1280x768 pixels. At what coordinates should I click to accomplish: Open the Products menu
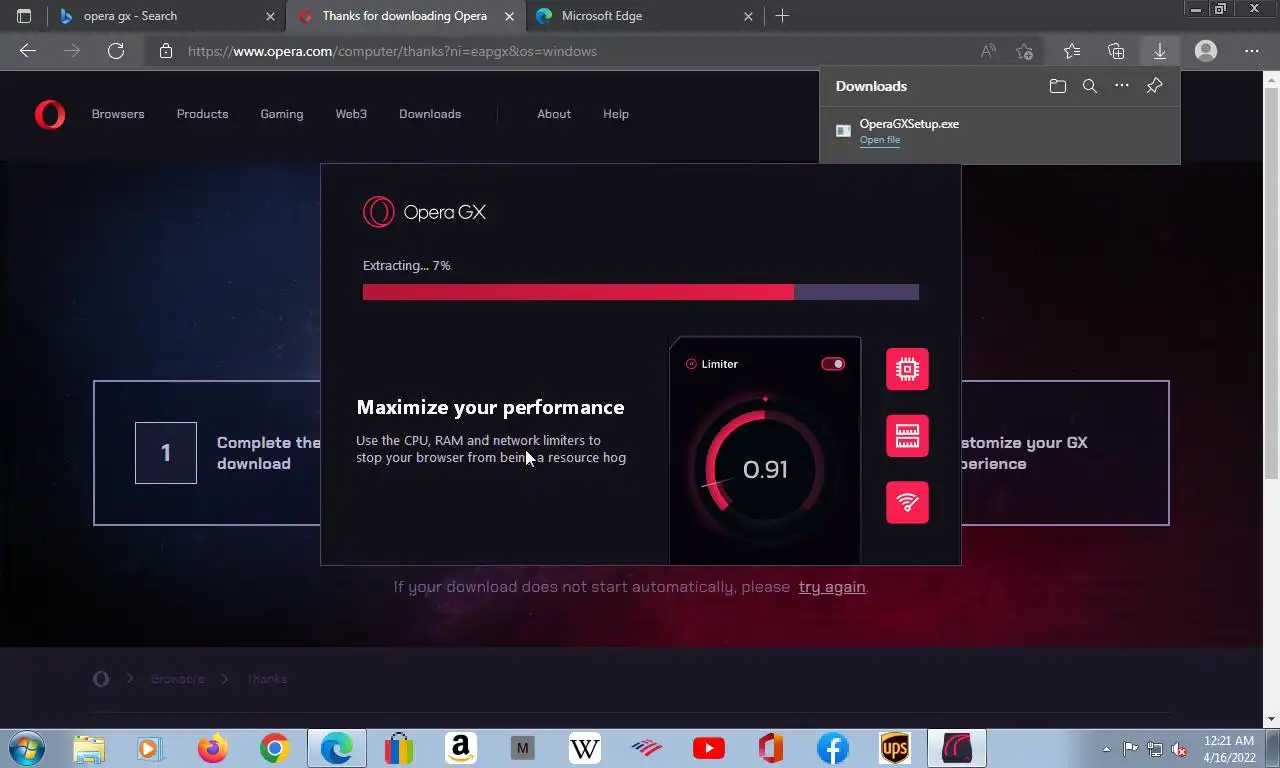pos(202,114)
